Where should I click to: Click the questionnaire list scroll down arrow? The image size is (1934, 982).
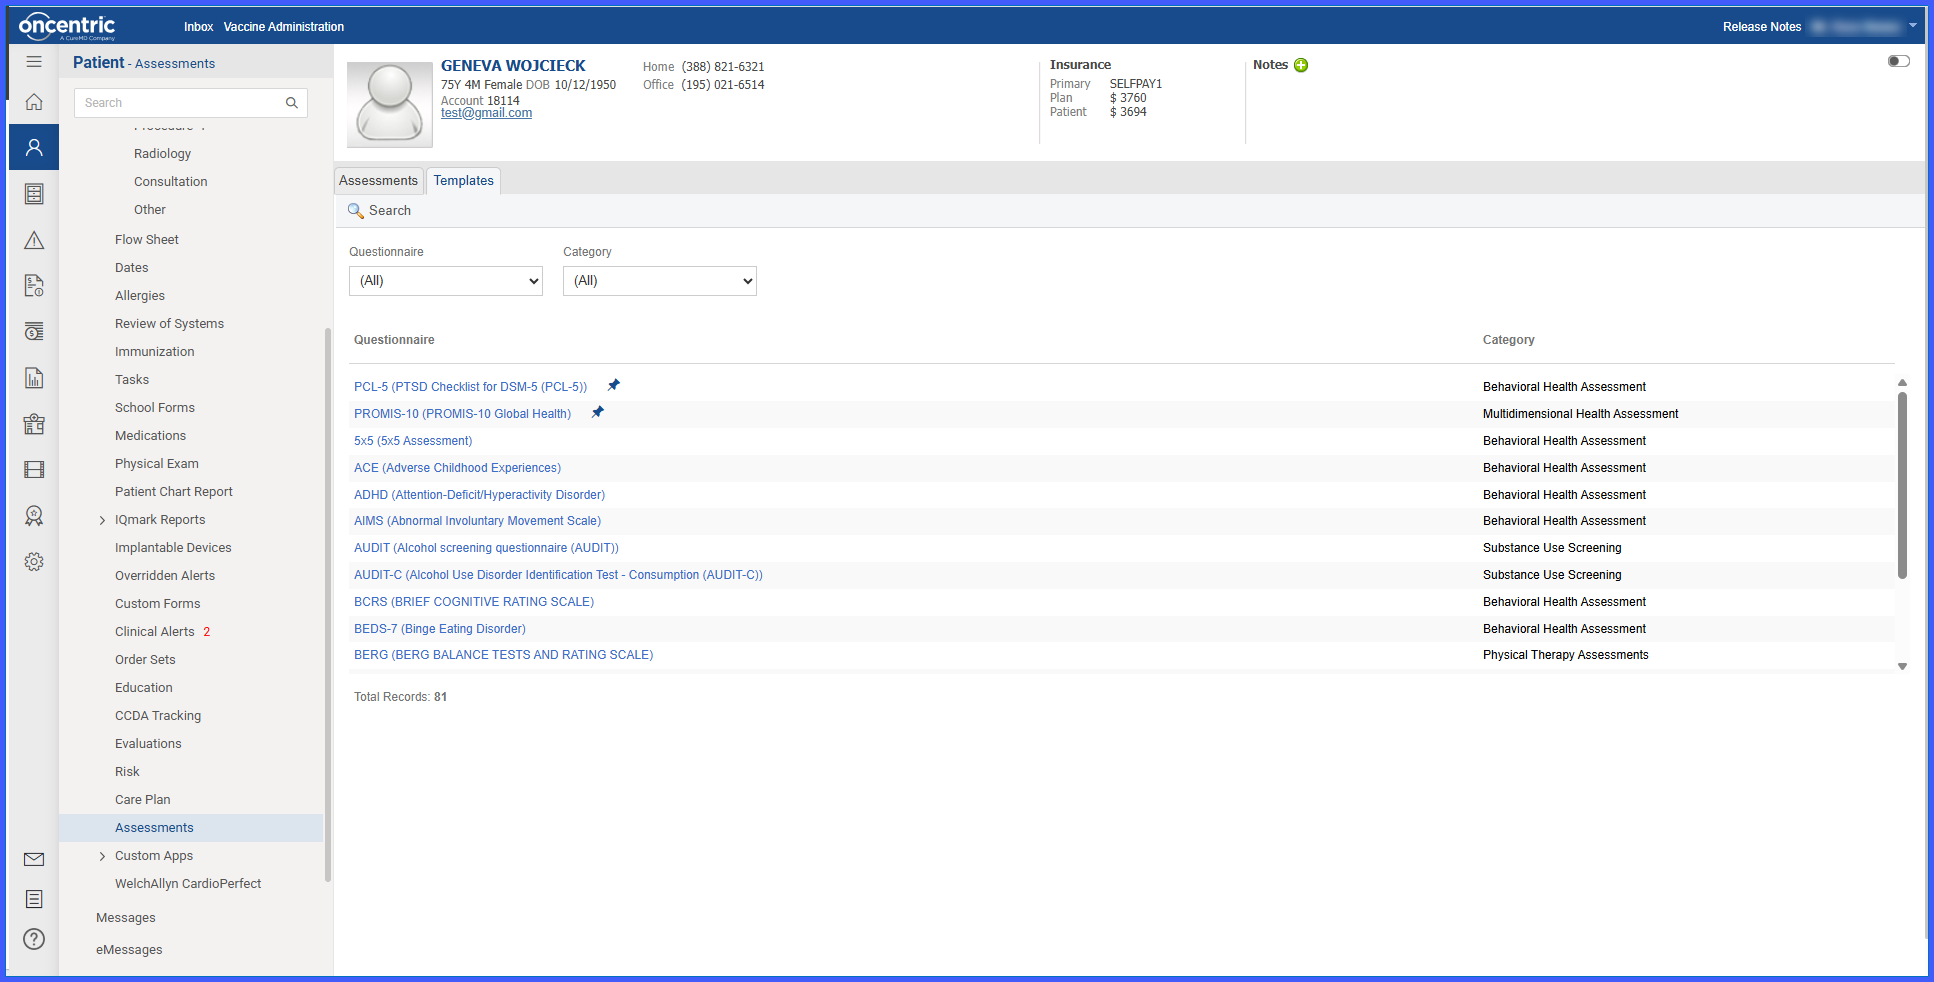tap(1902, 666)
